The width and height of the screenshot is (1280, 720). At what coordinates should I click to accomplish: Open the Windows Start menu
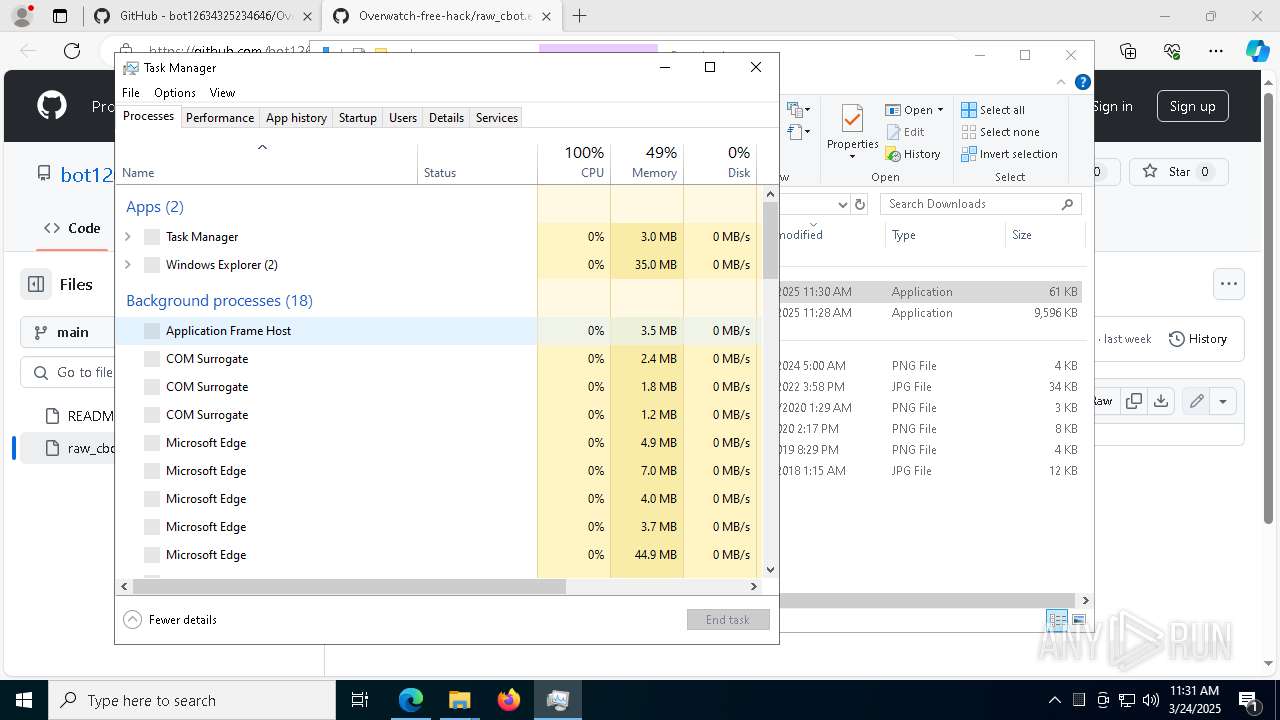click(x=24, y=700)
